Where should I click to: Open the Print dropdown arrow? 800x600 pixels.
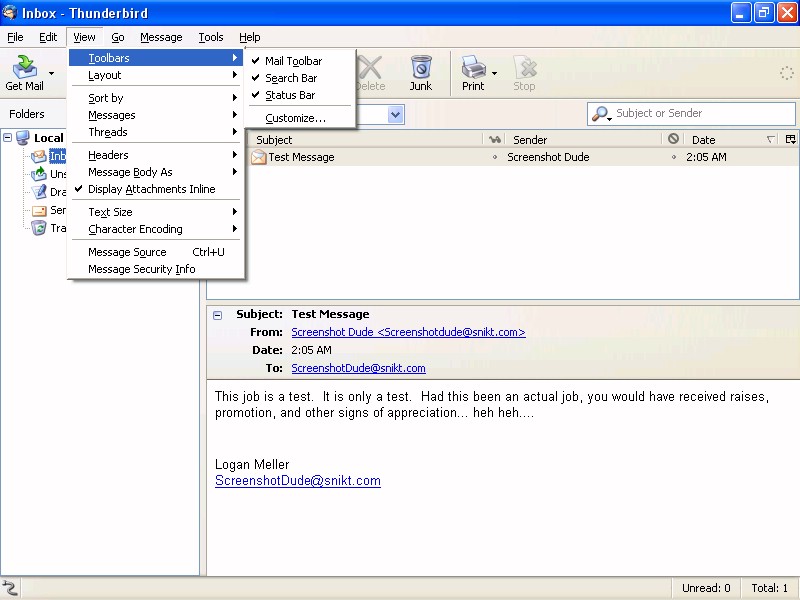pos(494,73)
